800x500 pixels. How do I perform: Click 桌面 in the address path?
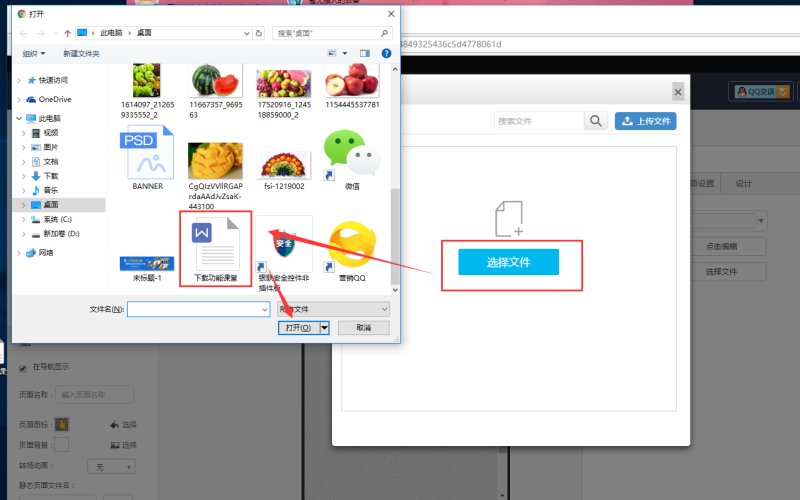click(144, 33)
